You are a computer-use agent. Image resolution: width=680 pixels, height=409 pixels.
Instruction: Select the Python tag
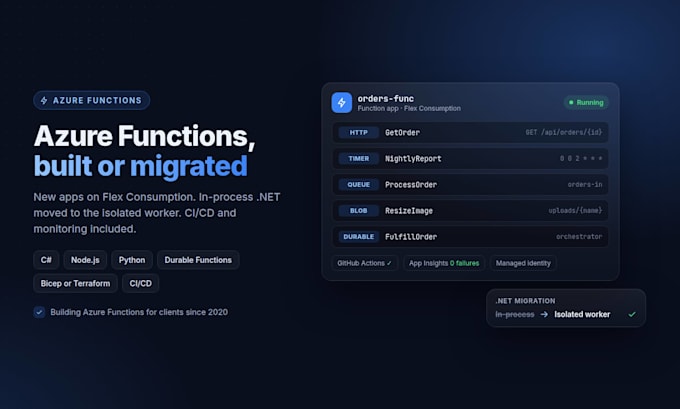pyautogui.click(x=132, y=260)
